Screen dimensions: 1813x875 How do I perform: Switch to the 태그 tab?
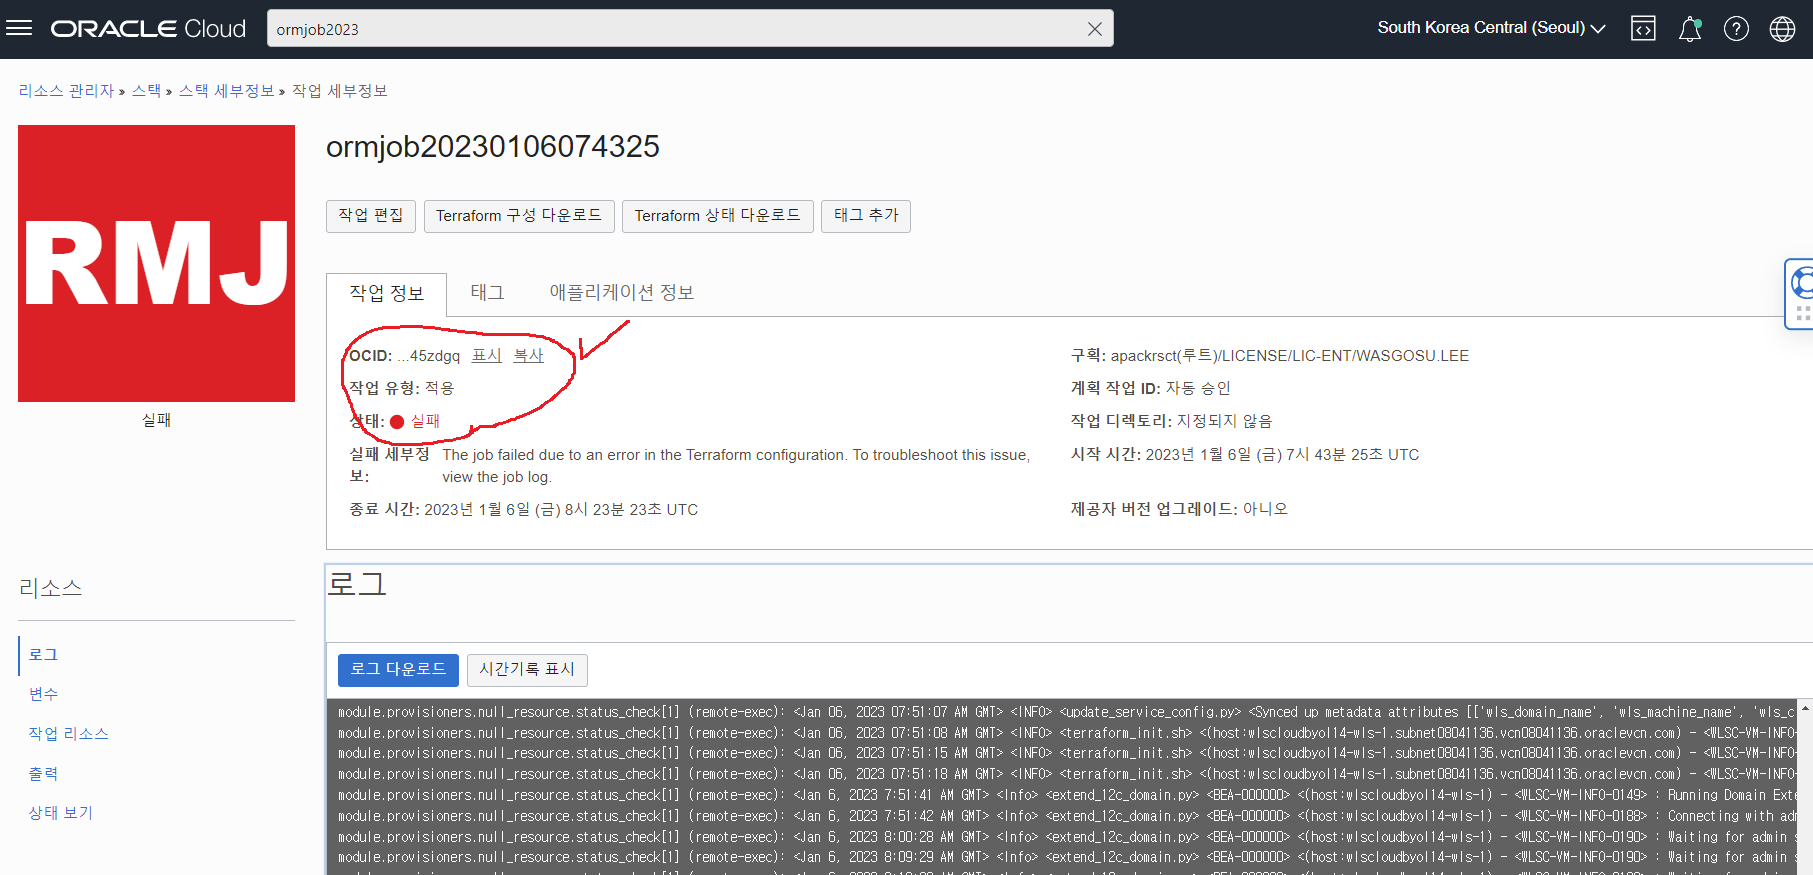tap(487, 293)
